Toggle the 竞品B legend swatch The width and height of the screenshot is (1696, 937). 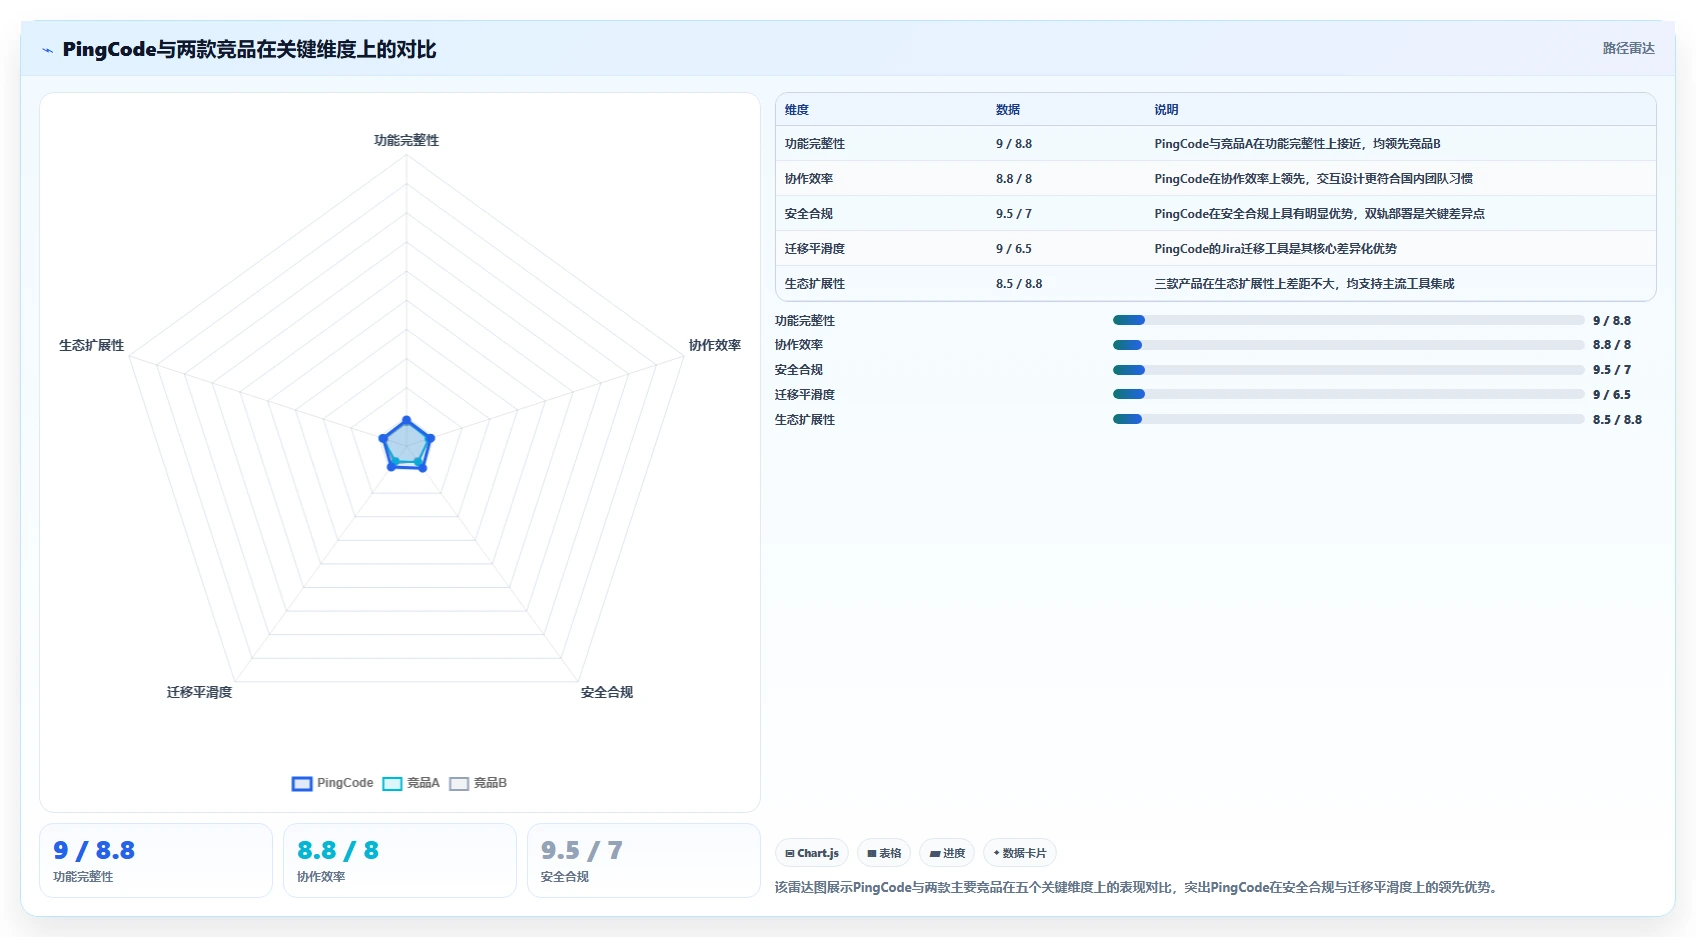click(x=459, y=784)
